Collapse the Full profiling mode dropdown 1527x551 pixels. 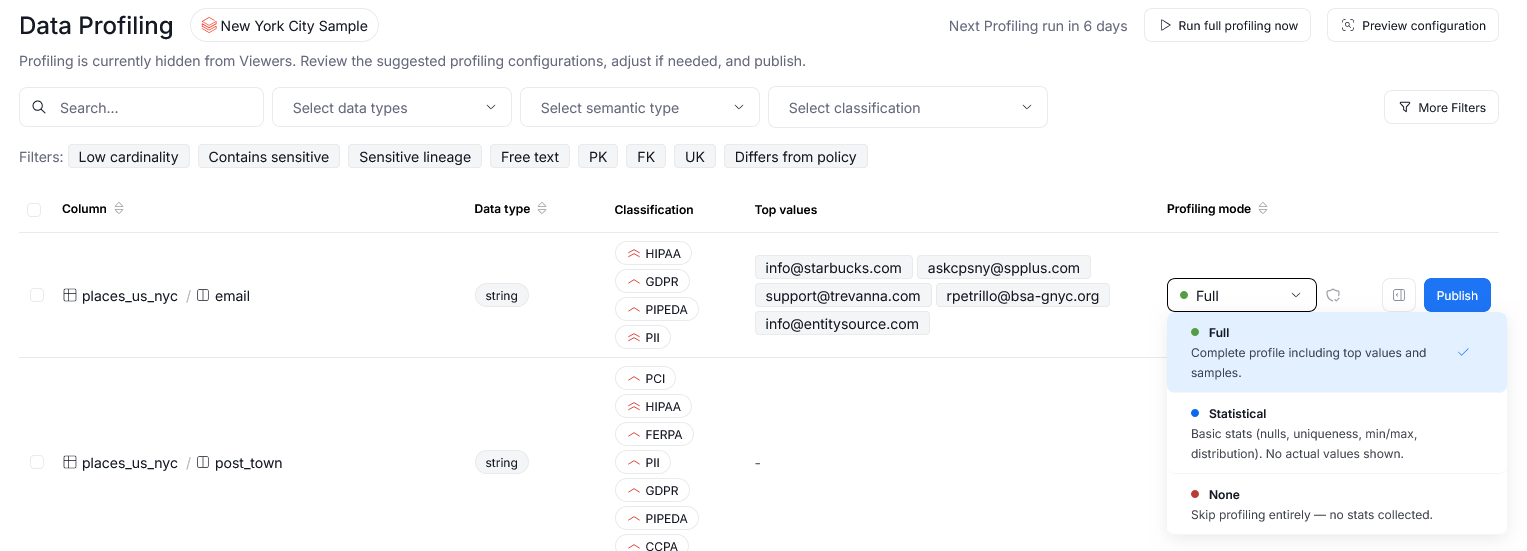coord(1242,295)
